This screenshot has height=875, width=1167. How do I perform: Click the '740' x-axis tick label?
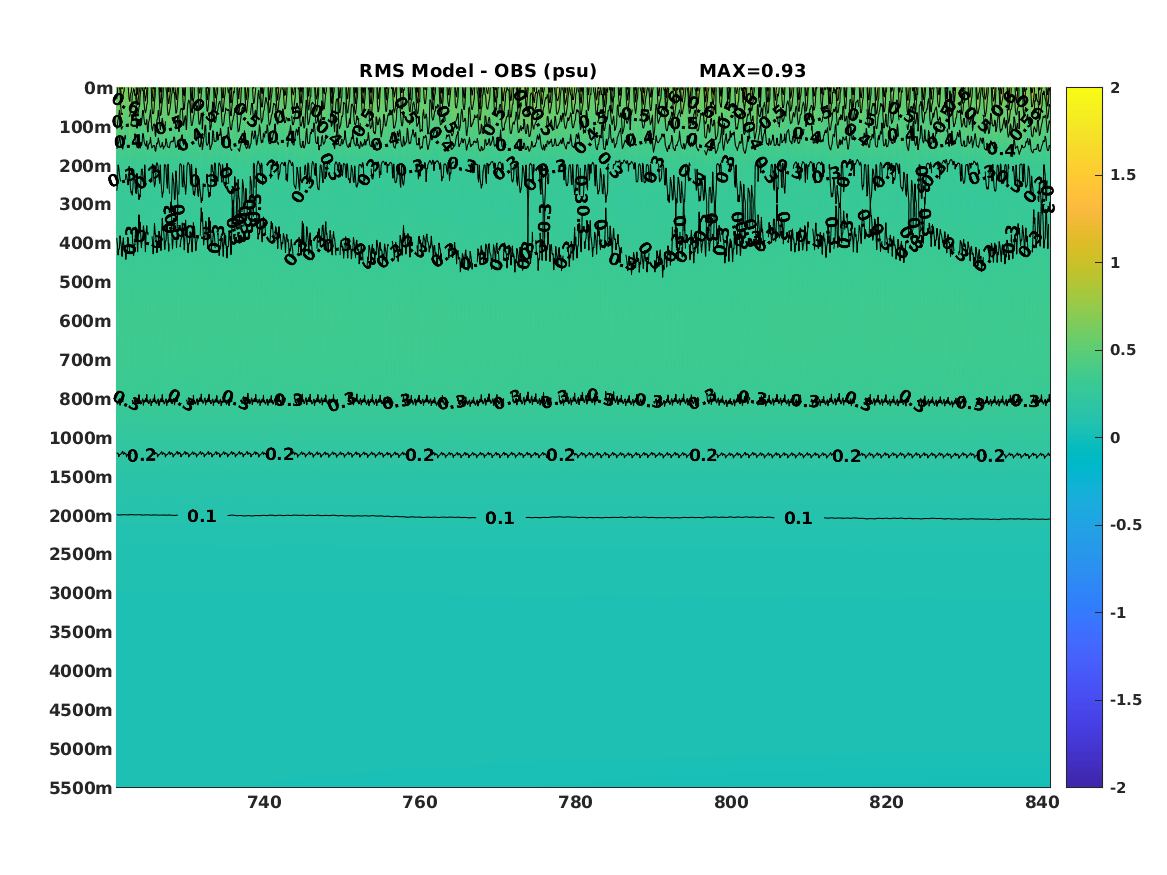click(x=264, y=803)
